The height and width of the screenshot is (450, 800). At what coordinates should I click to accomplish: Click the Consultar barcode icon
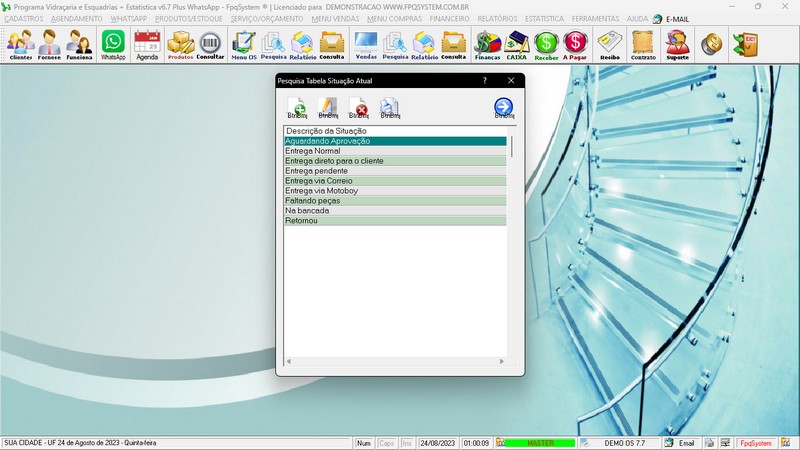210,45
